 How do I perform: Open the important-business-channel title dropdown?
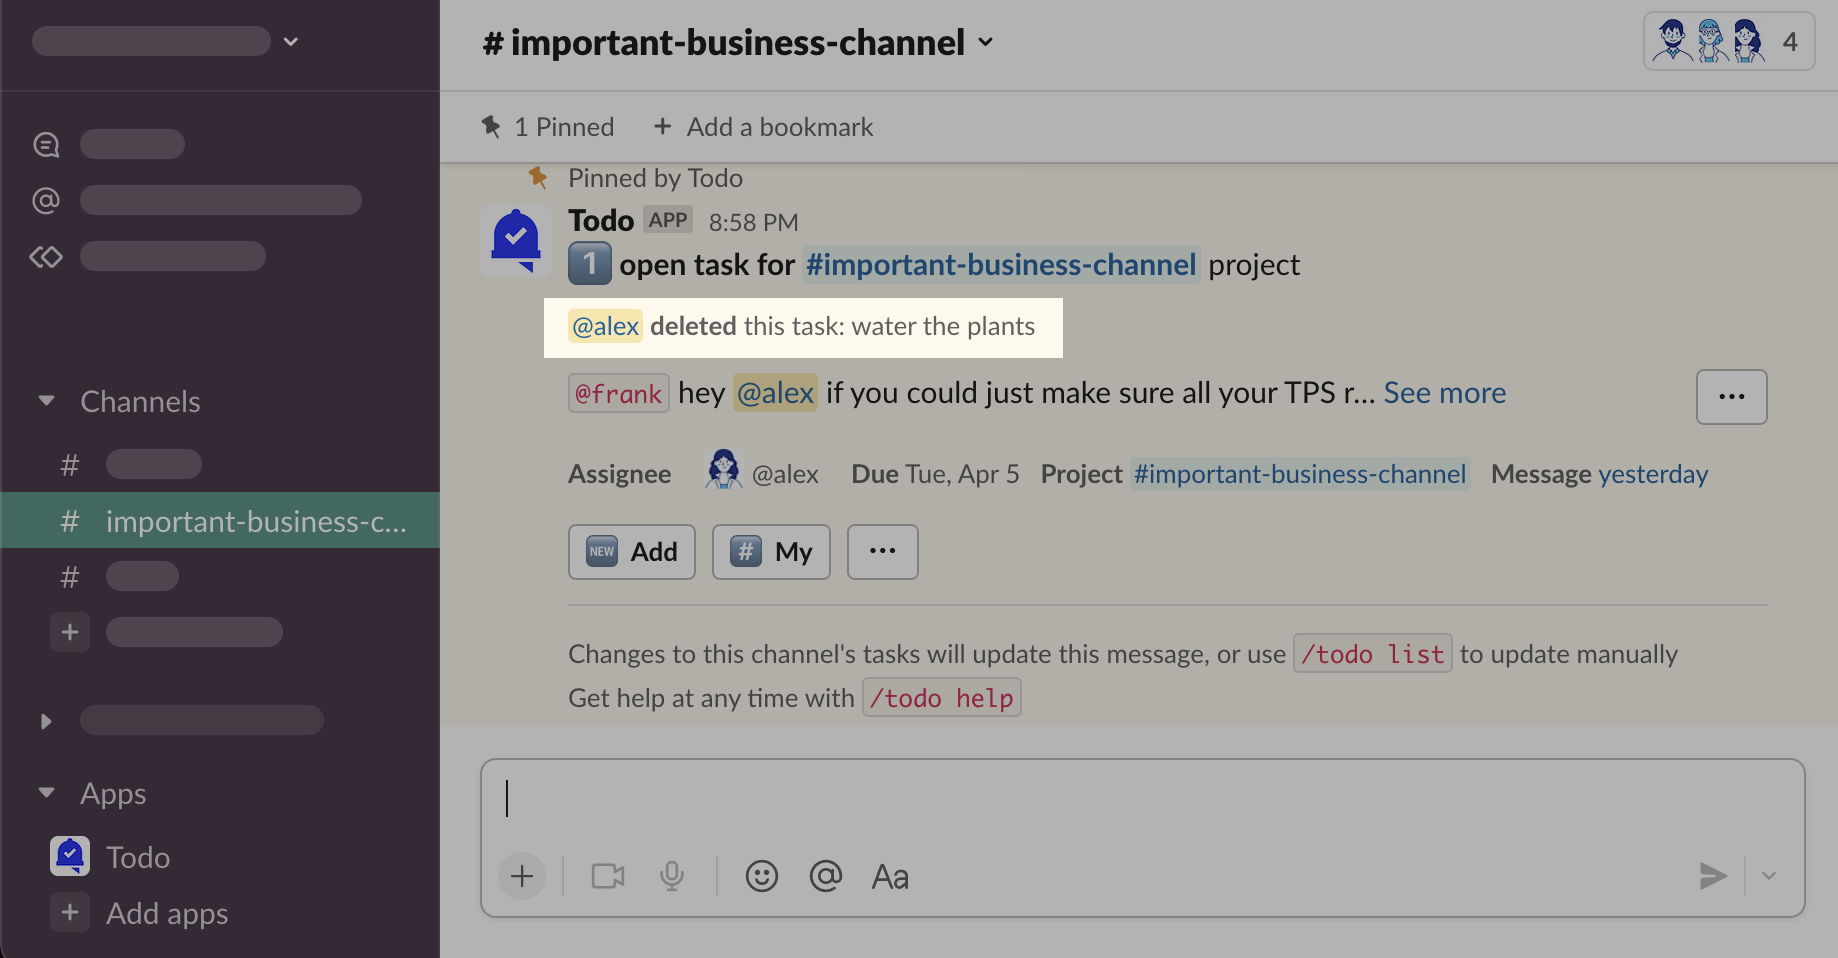(738, 43)
